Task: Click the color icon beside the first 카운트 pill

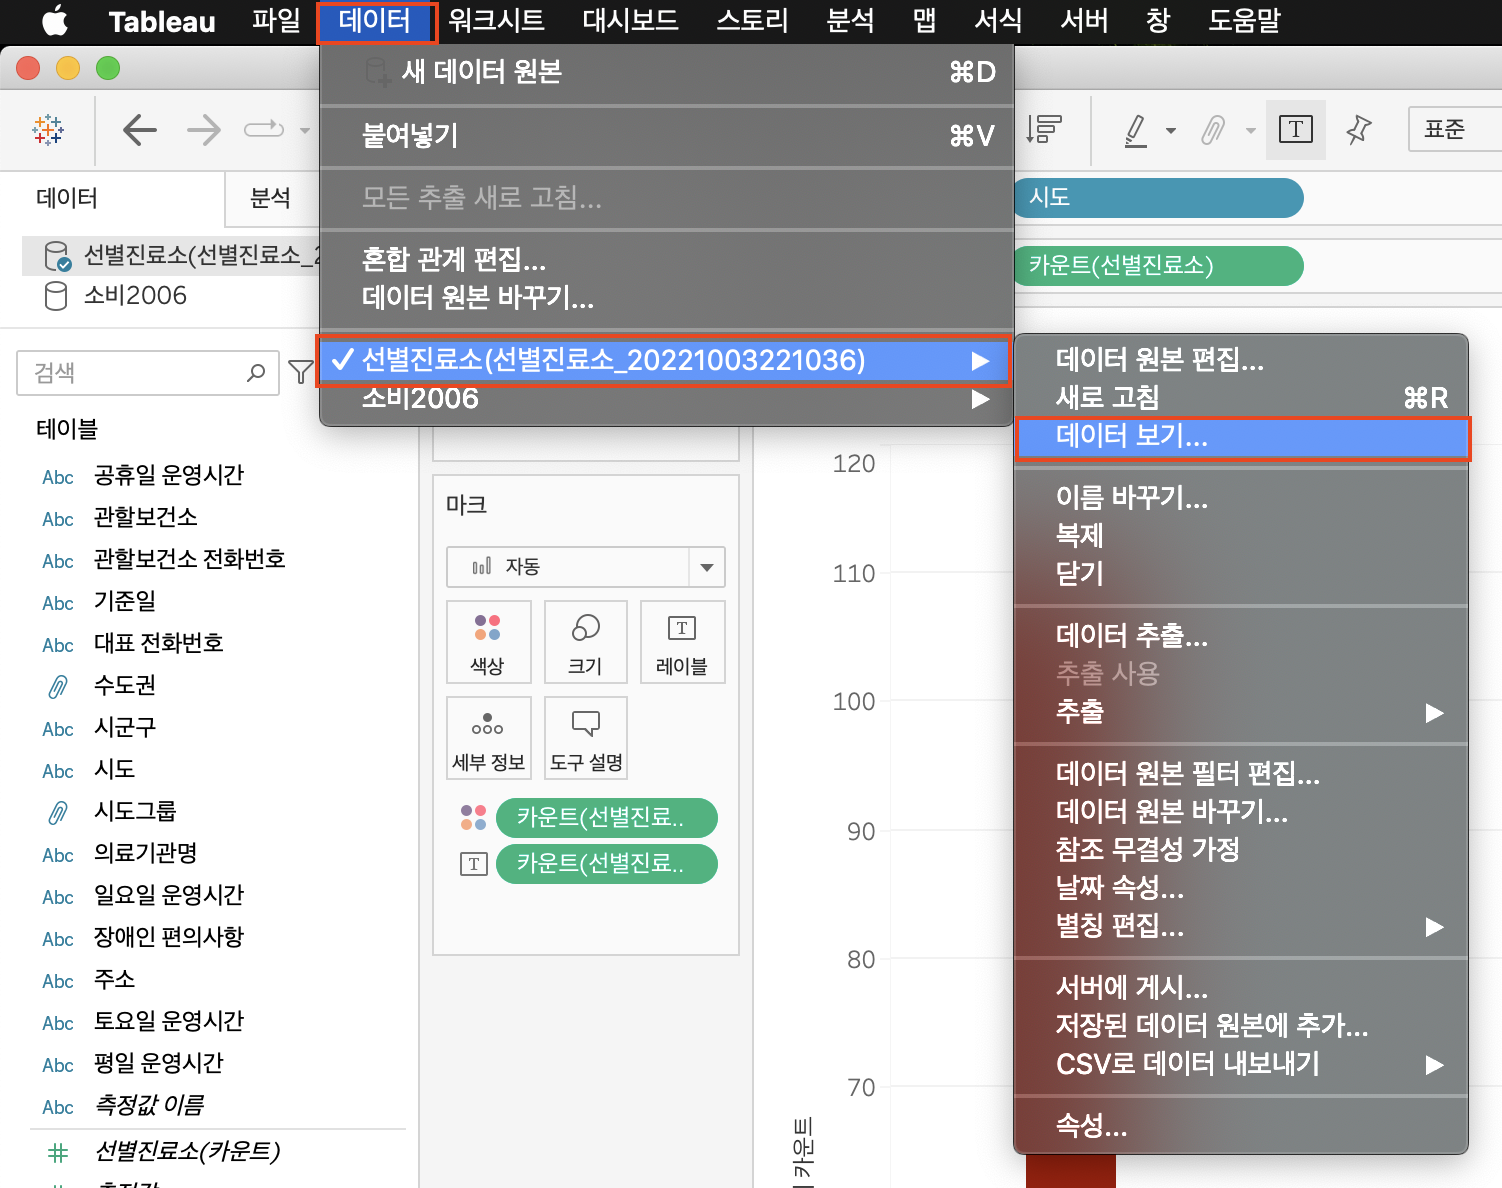Action: pos(473,817)
